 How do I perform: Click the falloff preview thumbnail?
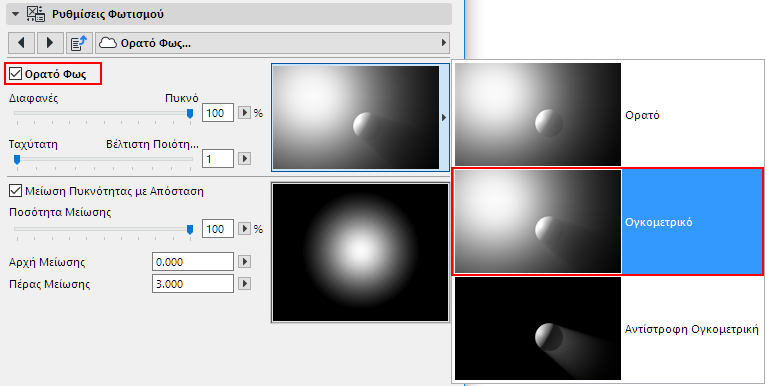click(x=360, y=252)
